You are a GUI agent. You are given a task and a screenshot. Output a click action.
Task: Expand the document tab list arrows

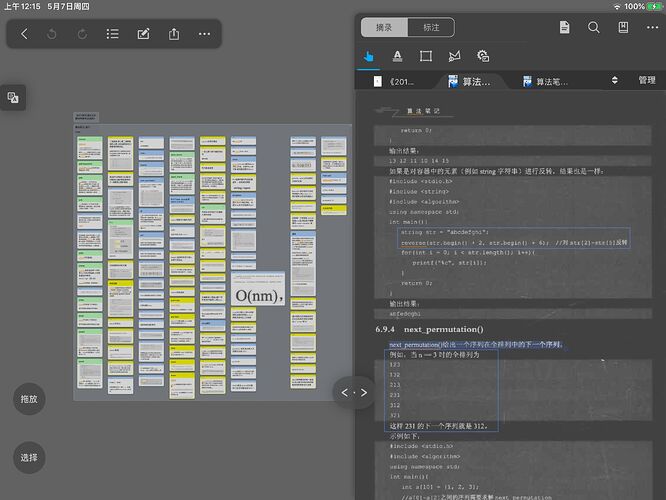tap(615, 80)
